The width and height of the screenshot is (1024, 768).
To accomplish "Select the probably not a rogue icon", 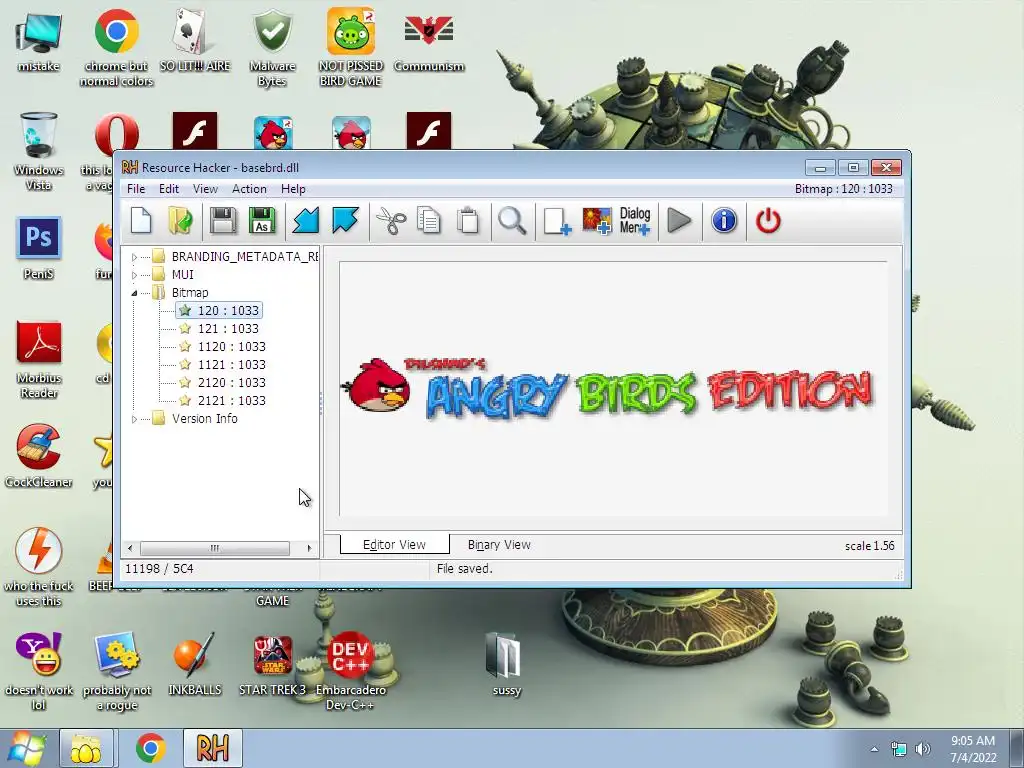I will (117, 671).
